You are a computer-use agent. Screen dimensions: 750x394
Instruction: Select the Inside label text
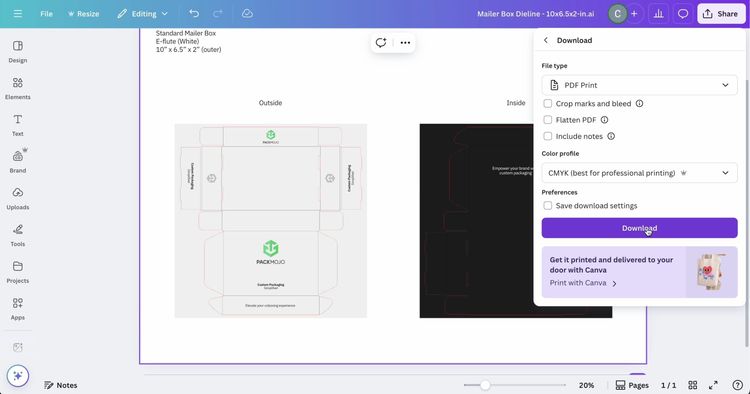(x=516, y=103)
